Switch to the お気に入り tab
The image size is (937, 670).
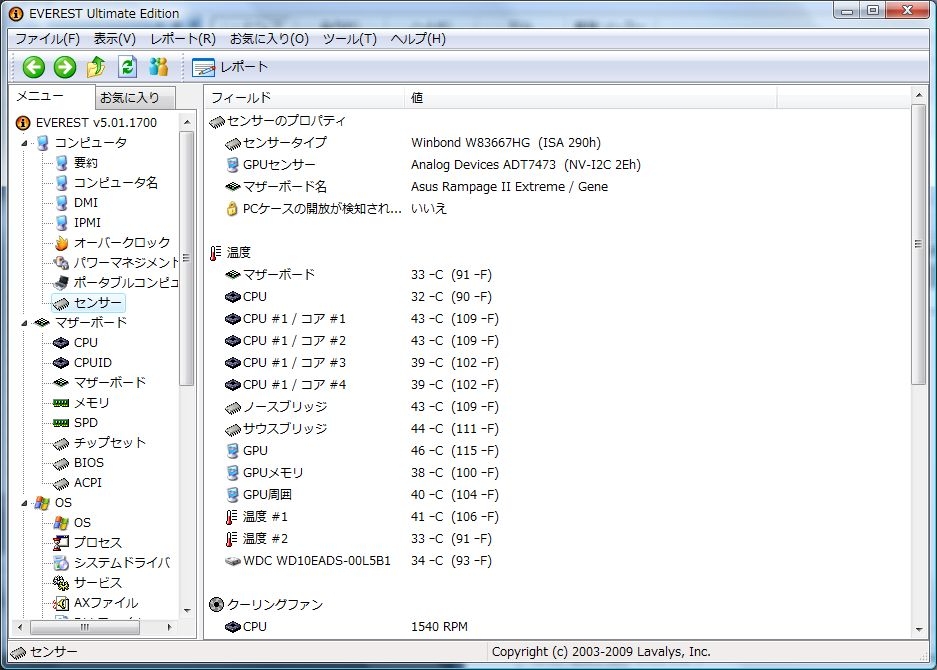134,97
